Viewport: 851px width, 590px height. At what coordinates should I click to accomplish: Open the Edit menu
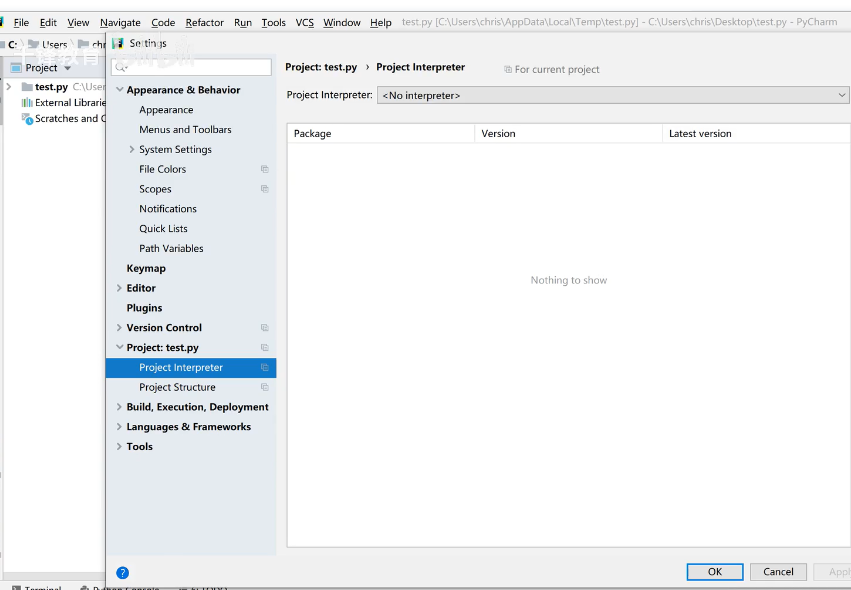(x=48, y=22)
